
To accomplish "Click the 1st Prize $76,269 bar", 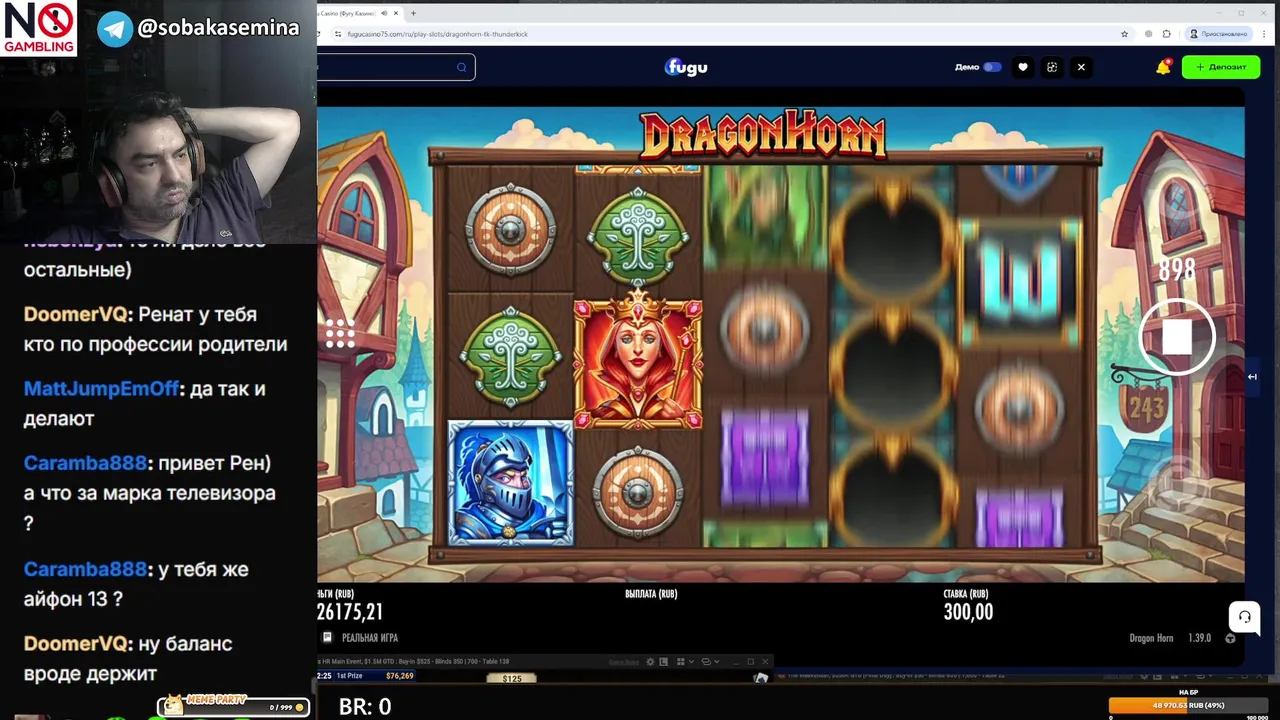I will point(375,676).
